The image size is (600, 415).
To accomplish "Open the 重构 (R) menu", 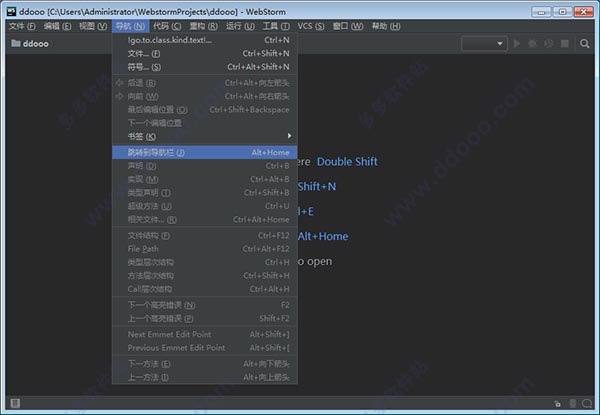I will pos(203,26).
